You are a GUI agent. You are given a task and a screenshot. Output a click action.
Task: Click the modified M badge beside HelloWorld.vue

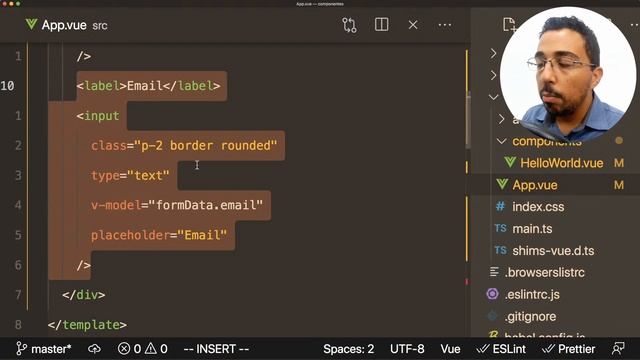tap(619, 163)
